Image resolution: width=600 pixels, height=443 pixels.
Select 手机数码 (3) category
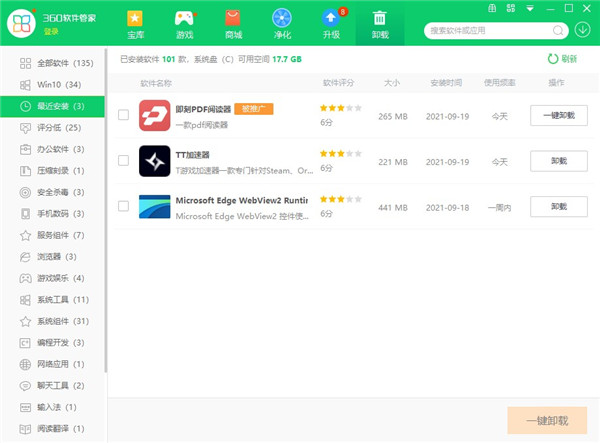(x=52, y=213)
